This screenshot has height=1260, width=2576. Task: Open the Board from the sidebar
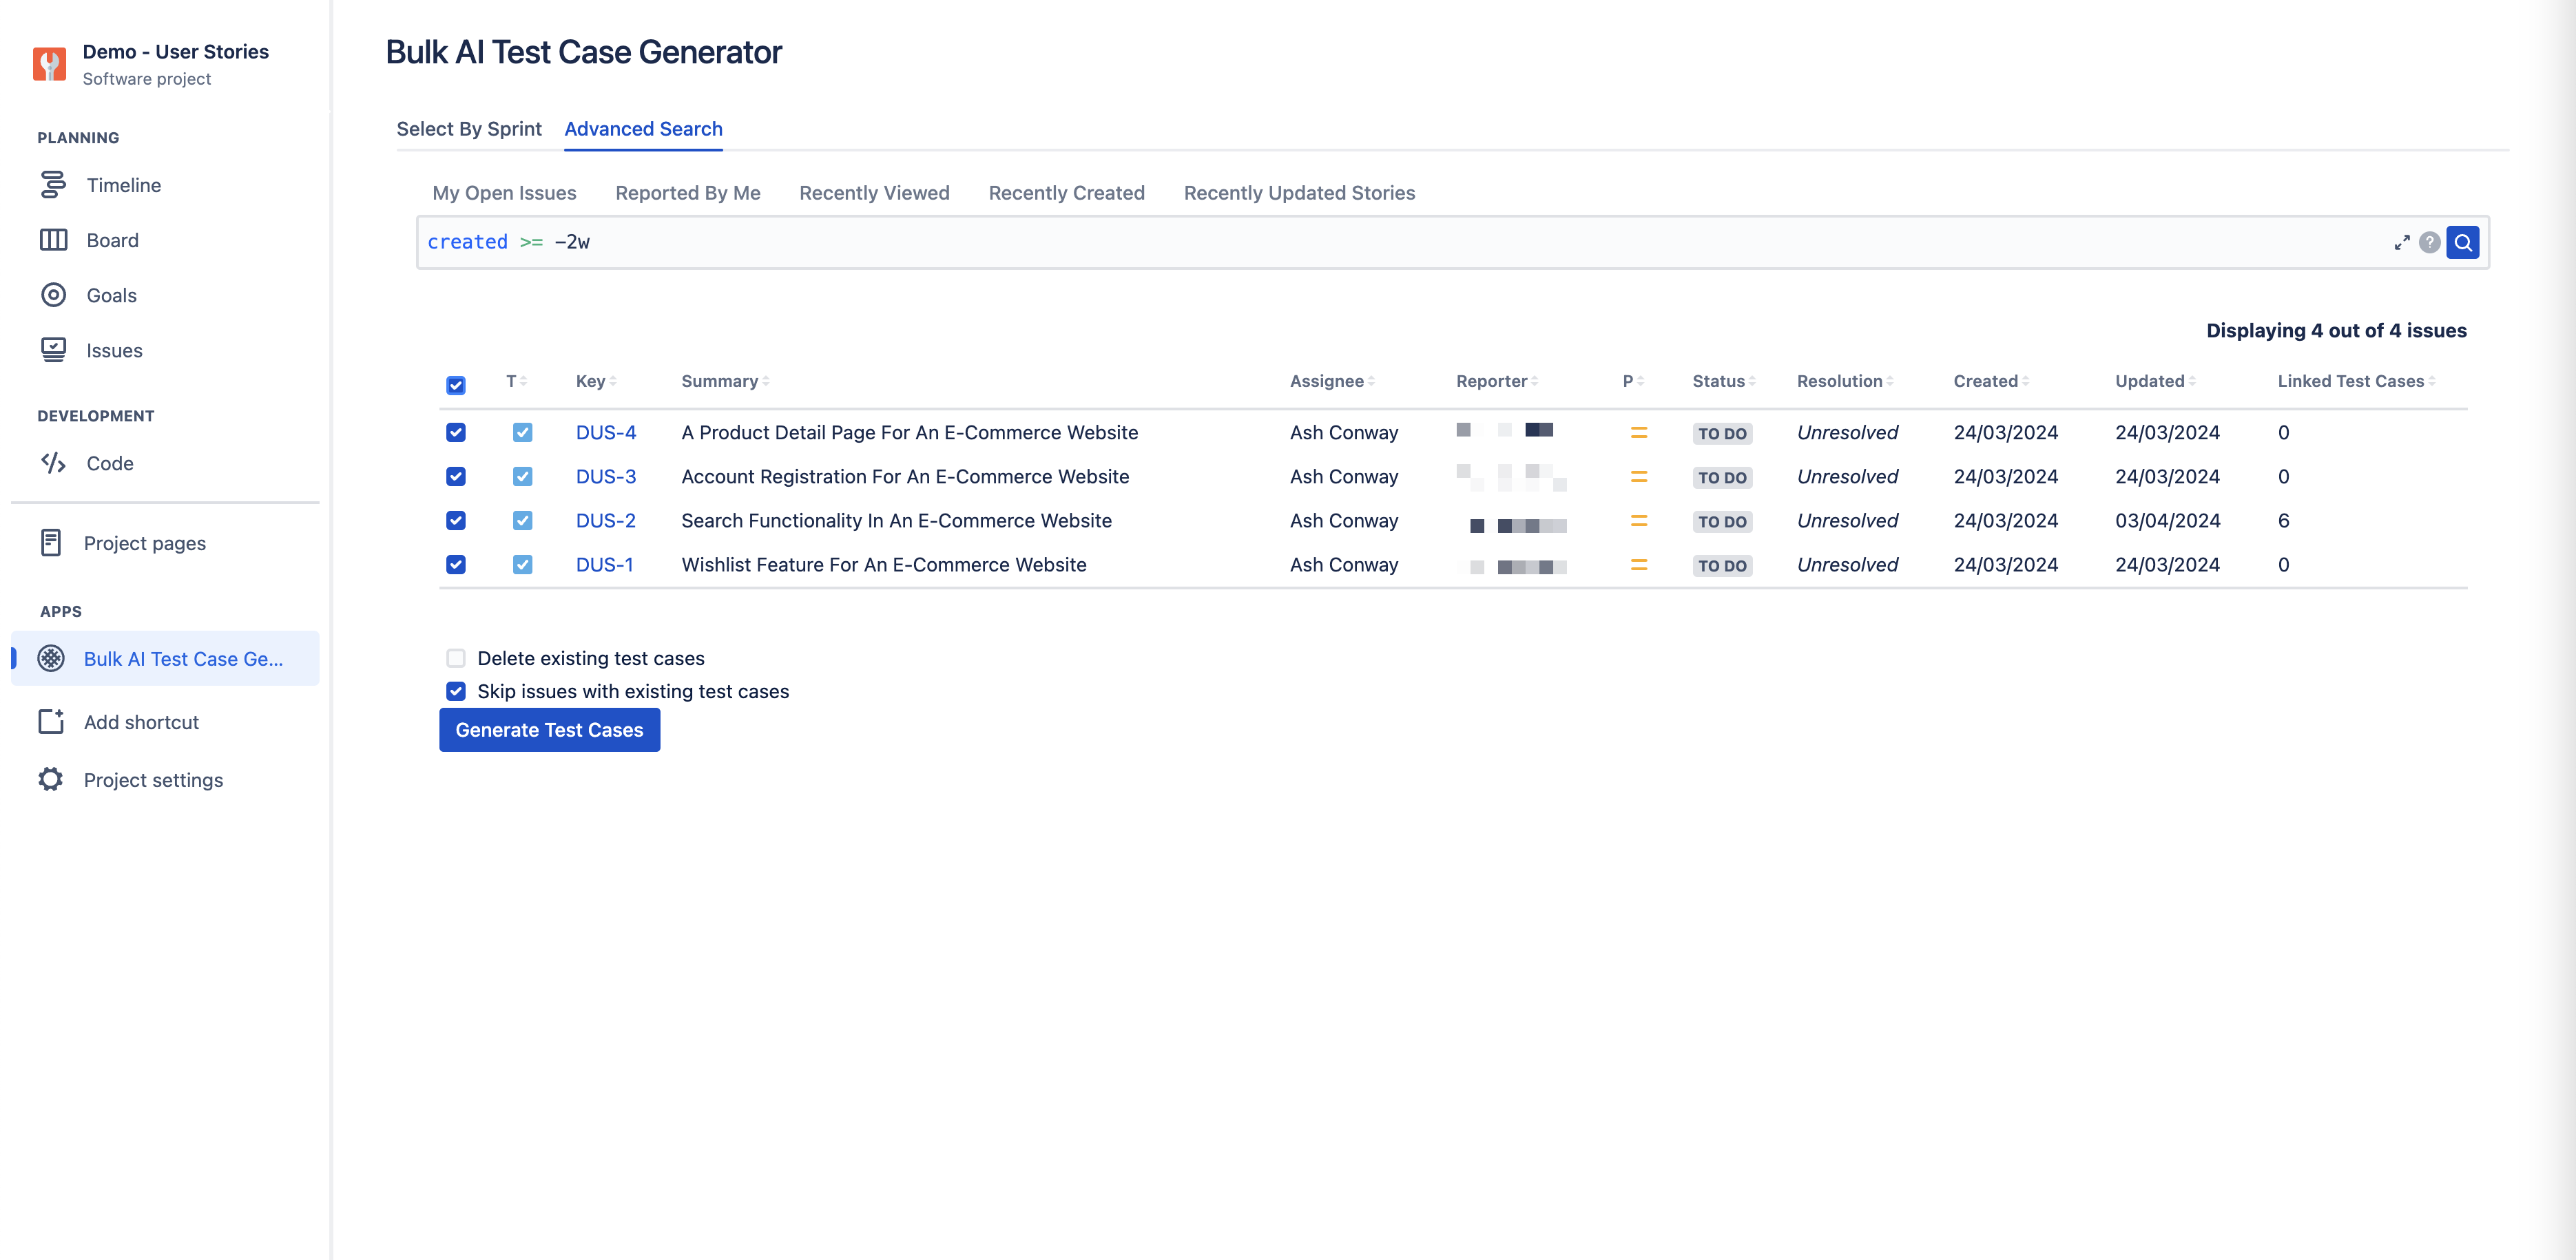tap(112, 240)
